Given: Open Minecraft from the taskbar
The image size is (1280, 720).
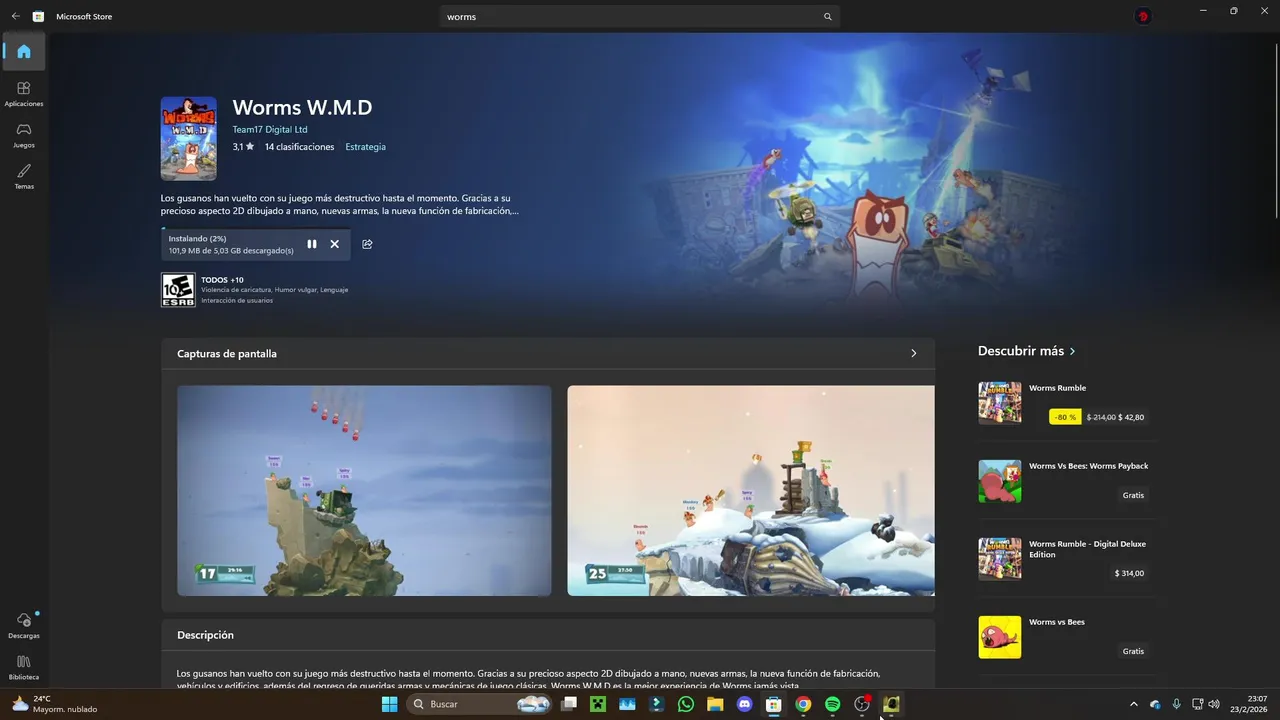Looking at the screenshot, I should click(x=598, y=704).
